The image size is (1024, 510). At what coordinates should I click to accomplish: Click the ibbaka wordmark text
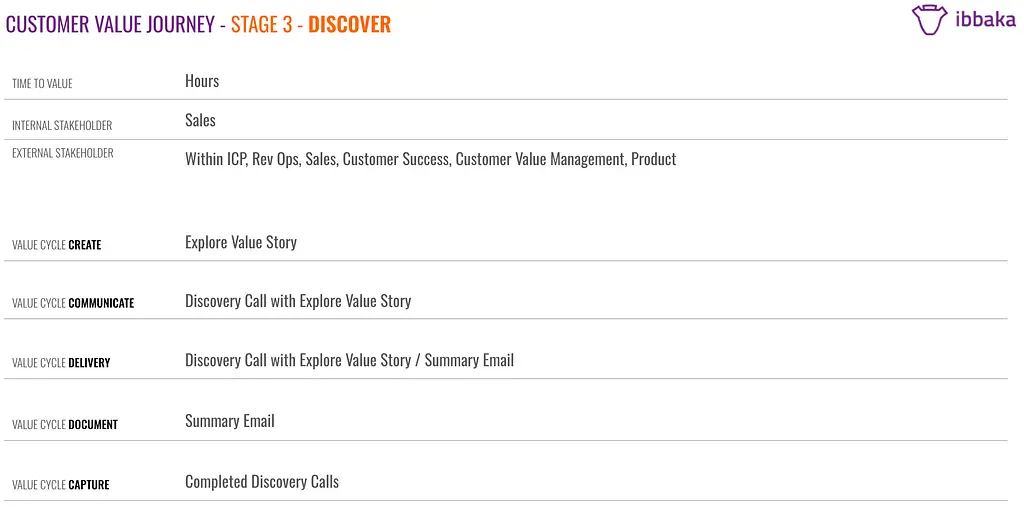tap(983, 20)
